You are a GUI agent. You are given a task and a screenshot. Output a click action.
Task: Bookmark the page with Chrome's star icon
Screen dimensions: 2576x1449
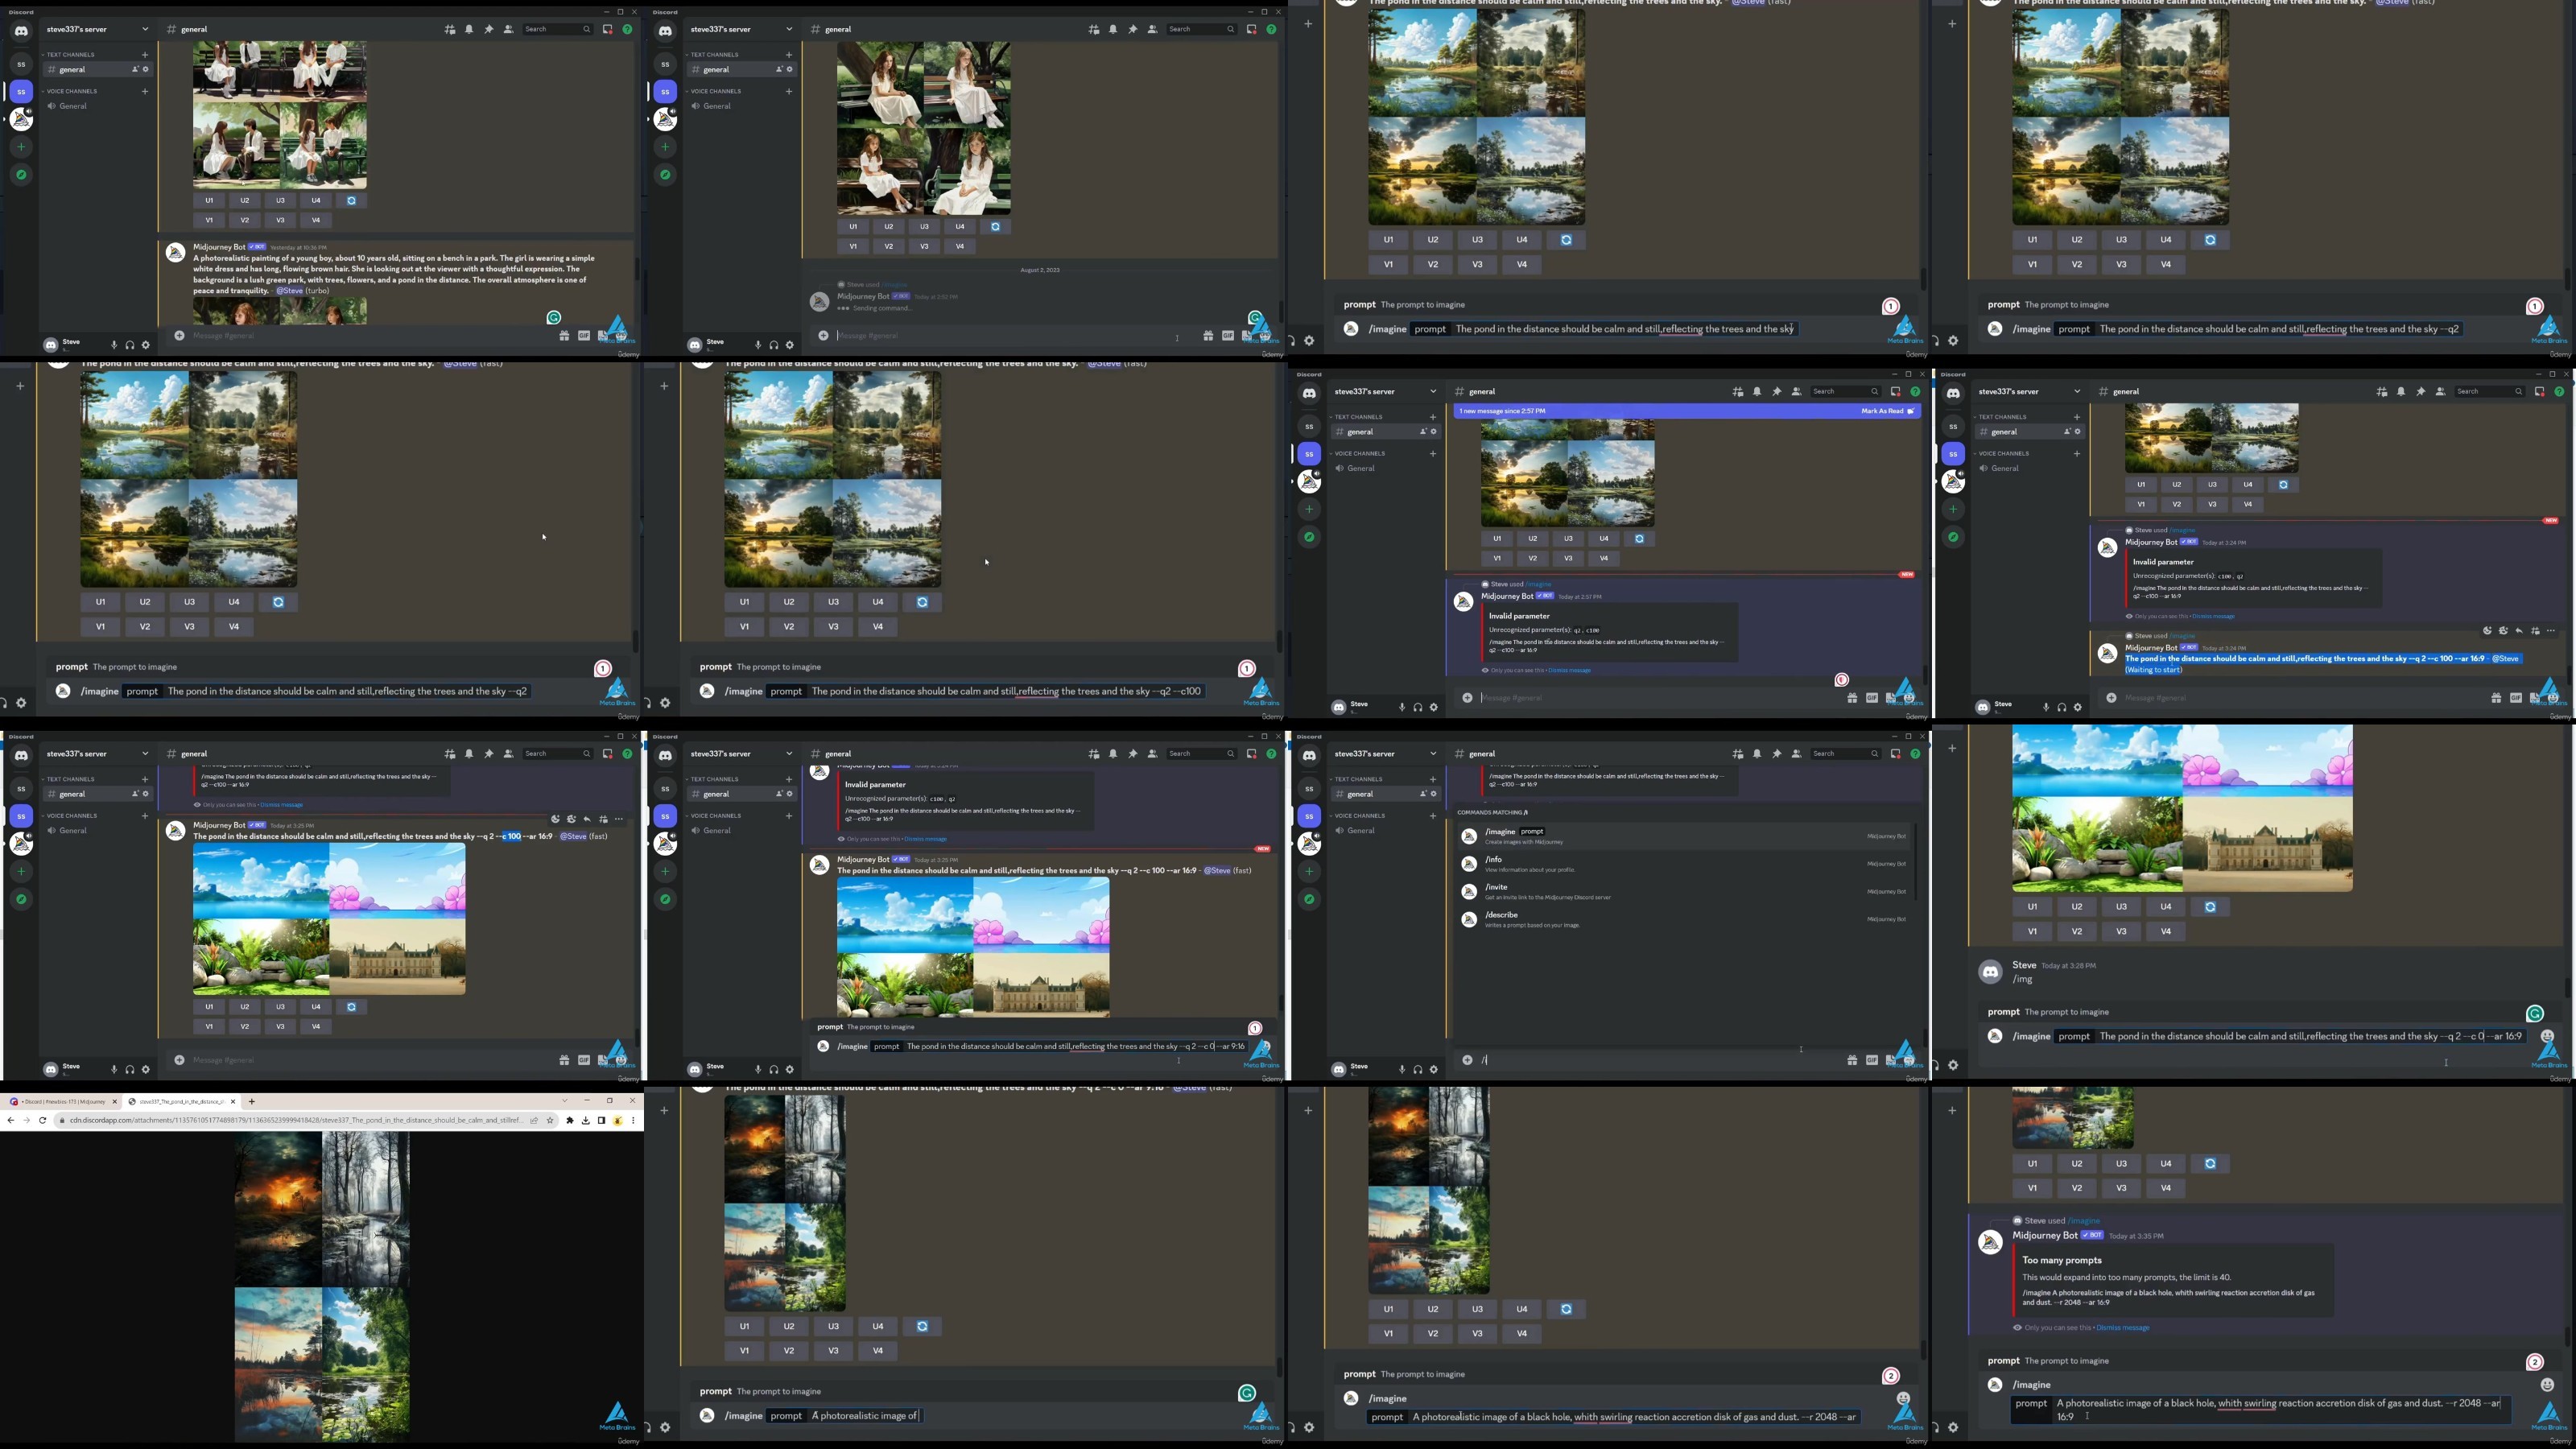(550, 1120)
